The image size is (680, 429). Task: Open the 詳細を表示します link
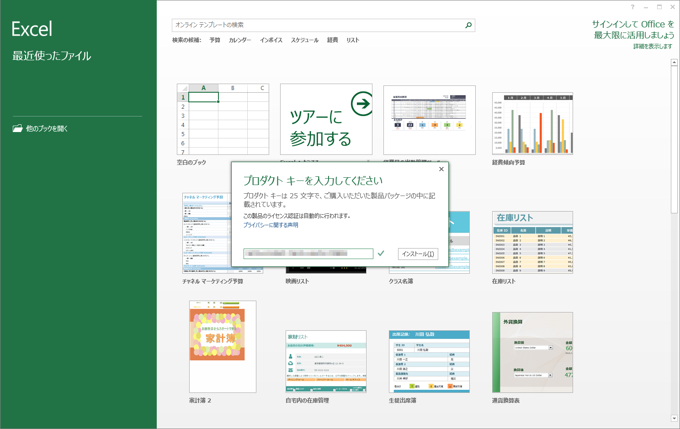tap(653, 46)
